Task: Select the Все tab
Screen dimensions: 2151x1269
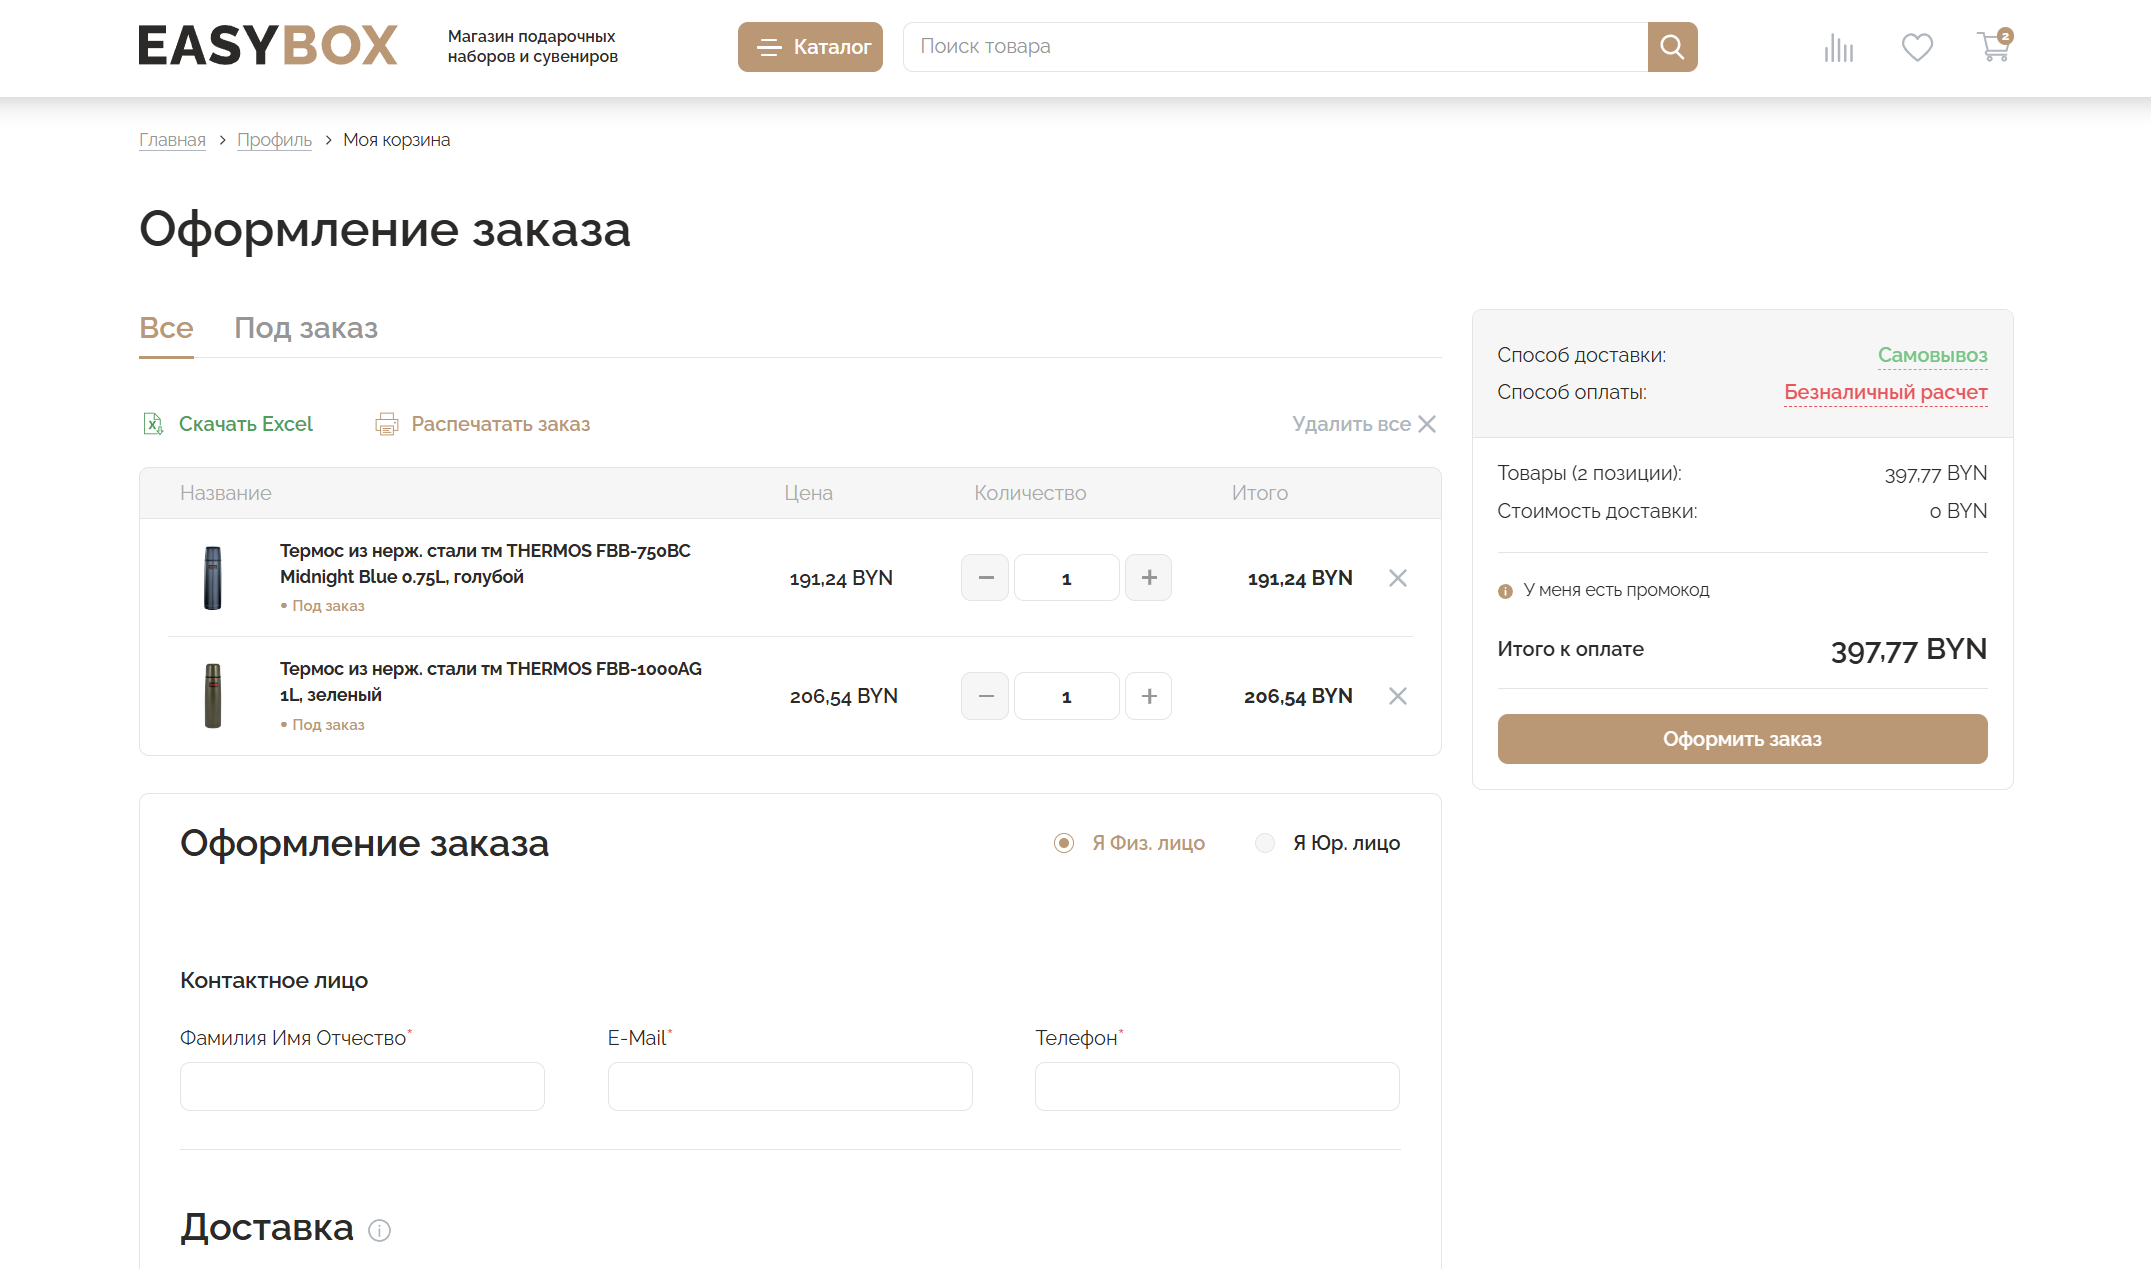Action: [x=166, y=328]
